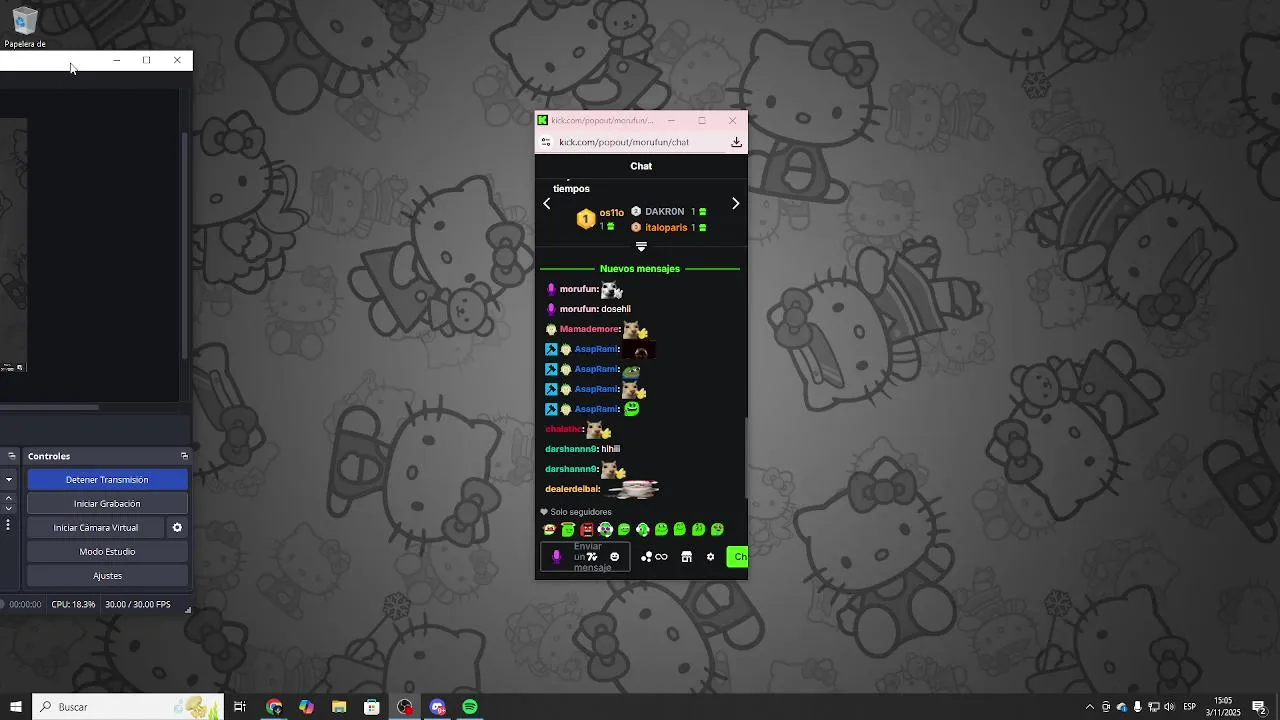This screenshot has width=1280, height=720.
Task: Click the install app icon in address bar
Action: coord(736,142)
